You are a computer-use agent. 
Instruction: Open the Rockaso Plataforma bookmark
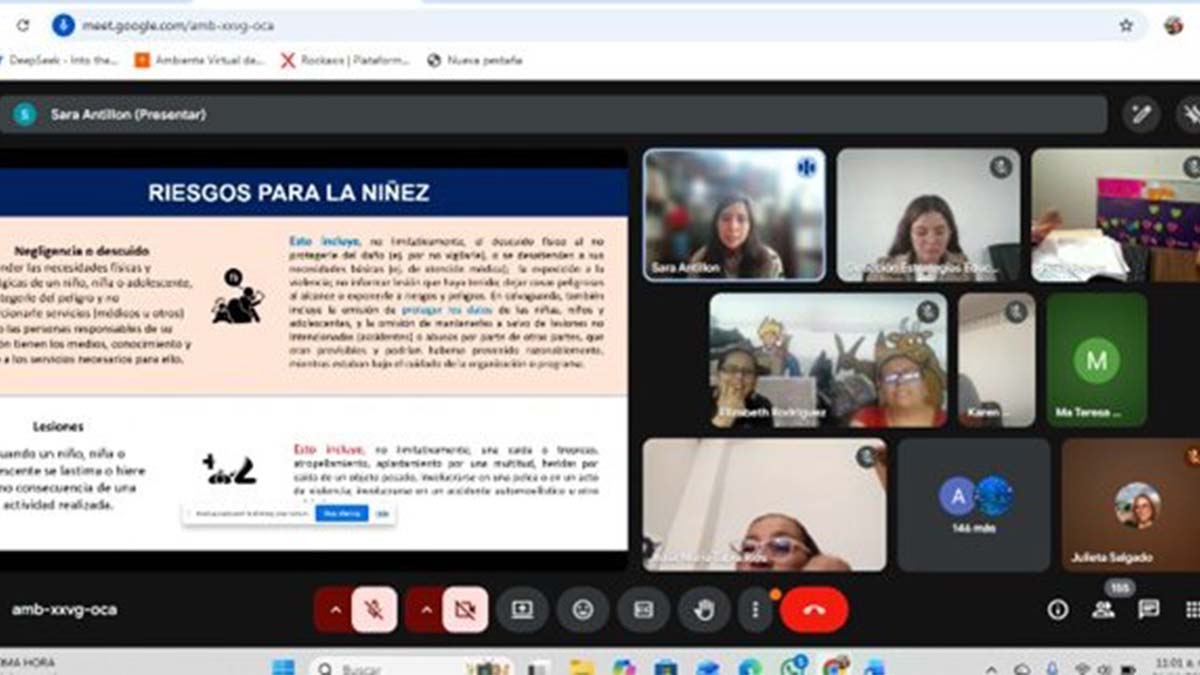point(345,60)
